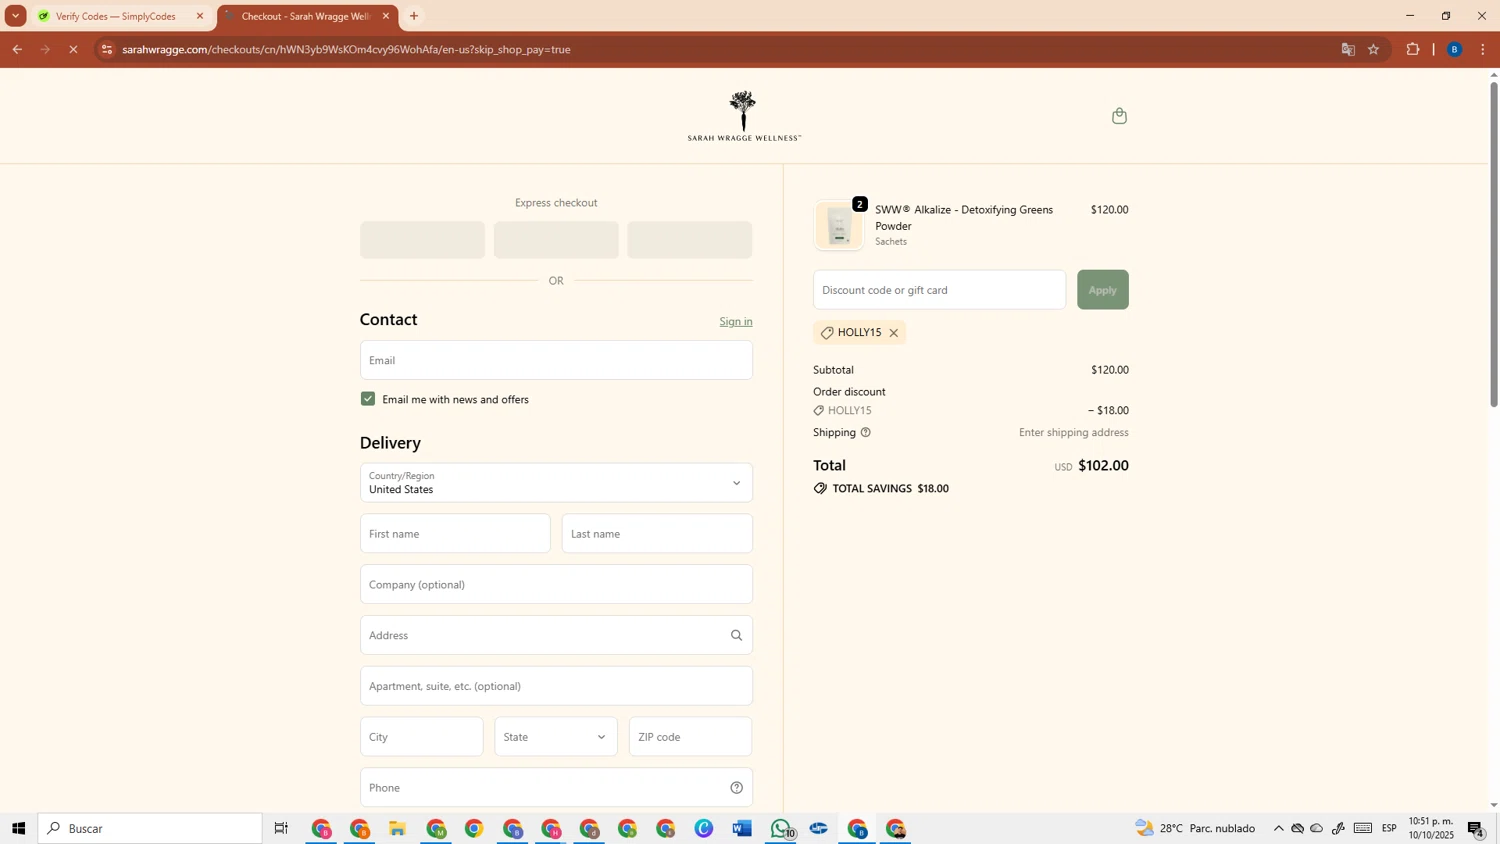Image resolution: width=1500 pixels, height=844 pixels.
Task: Open a new browser tab
Action: [x=414, y=16]
